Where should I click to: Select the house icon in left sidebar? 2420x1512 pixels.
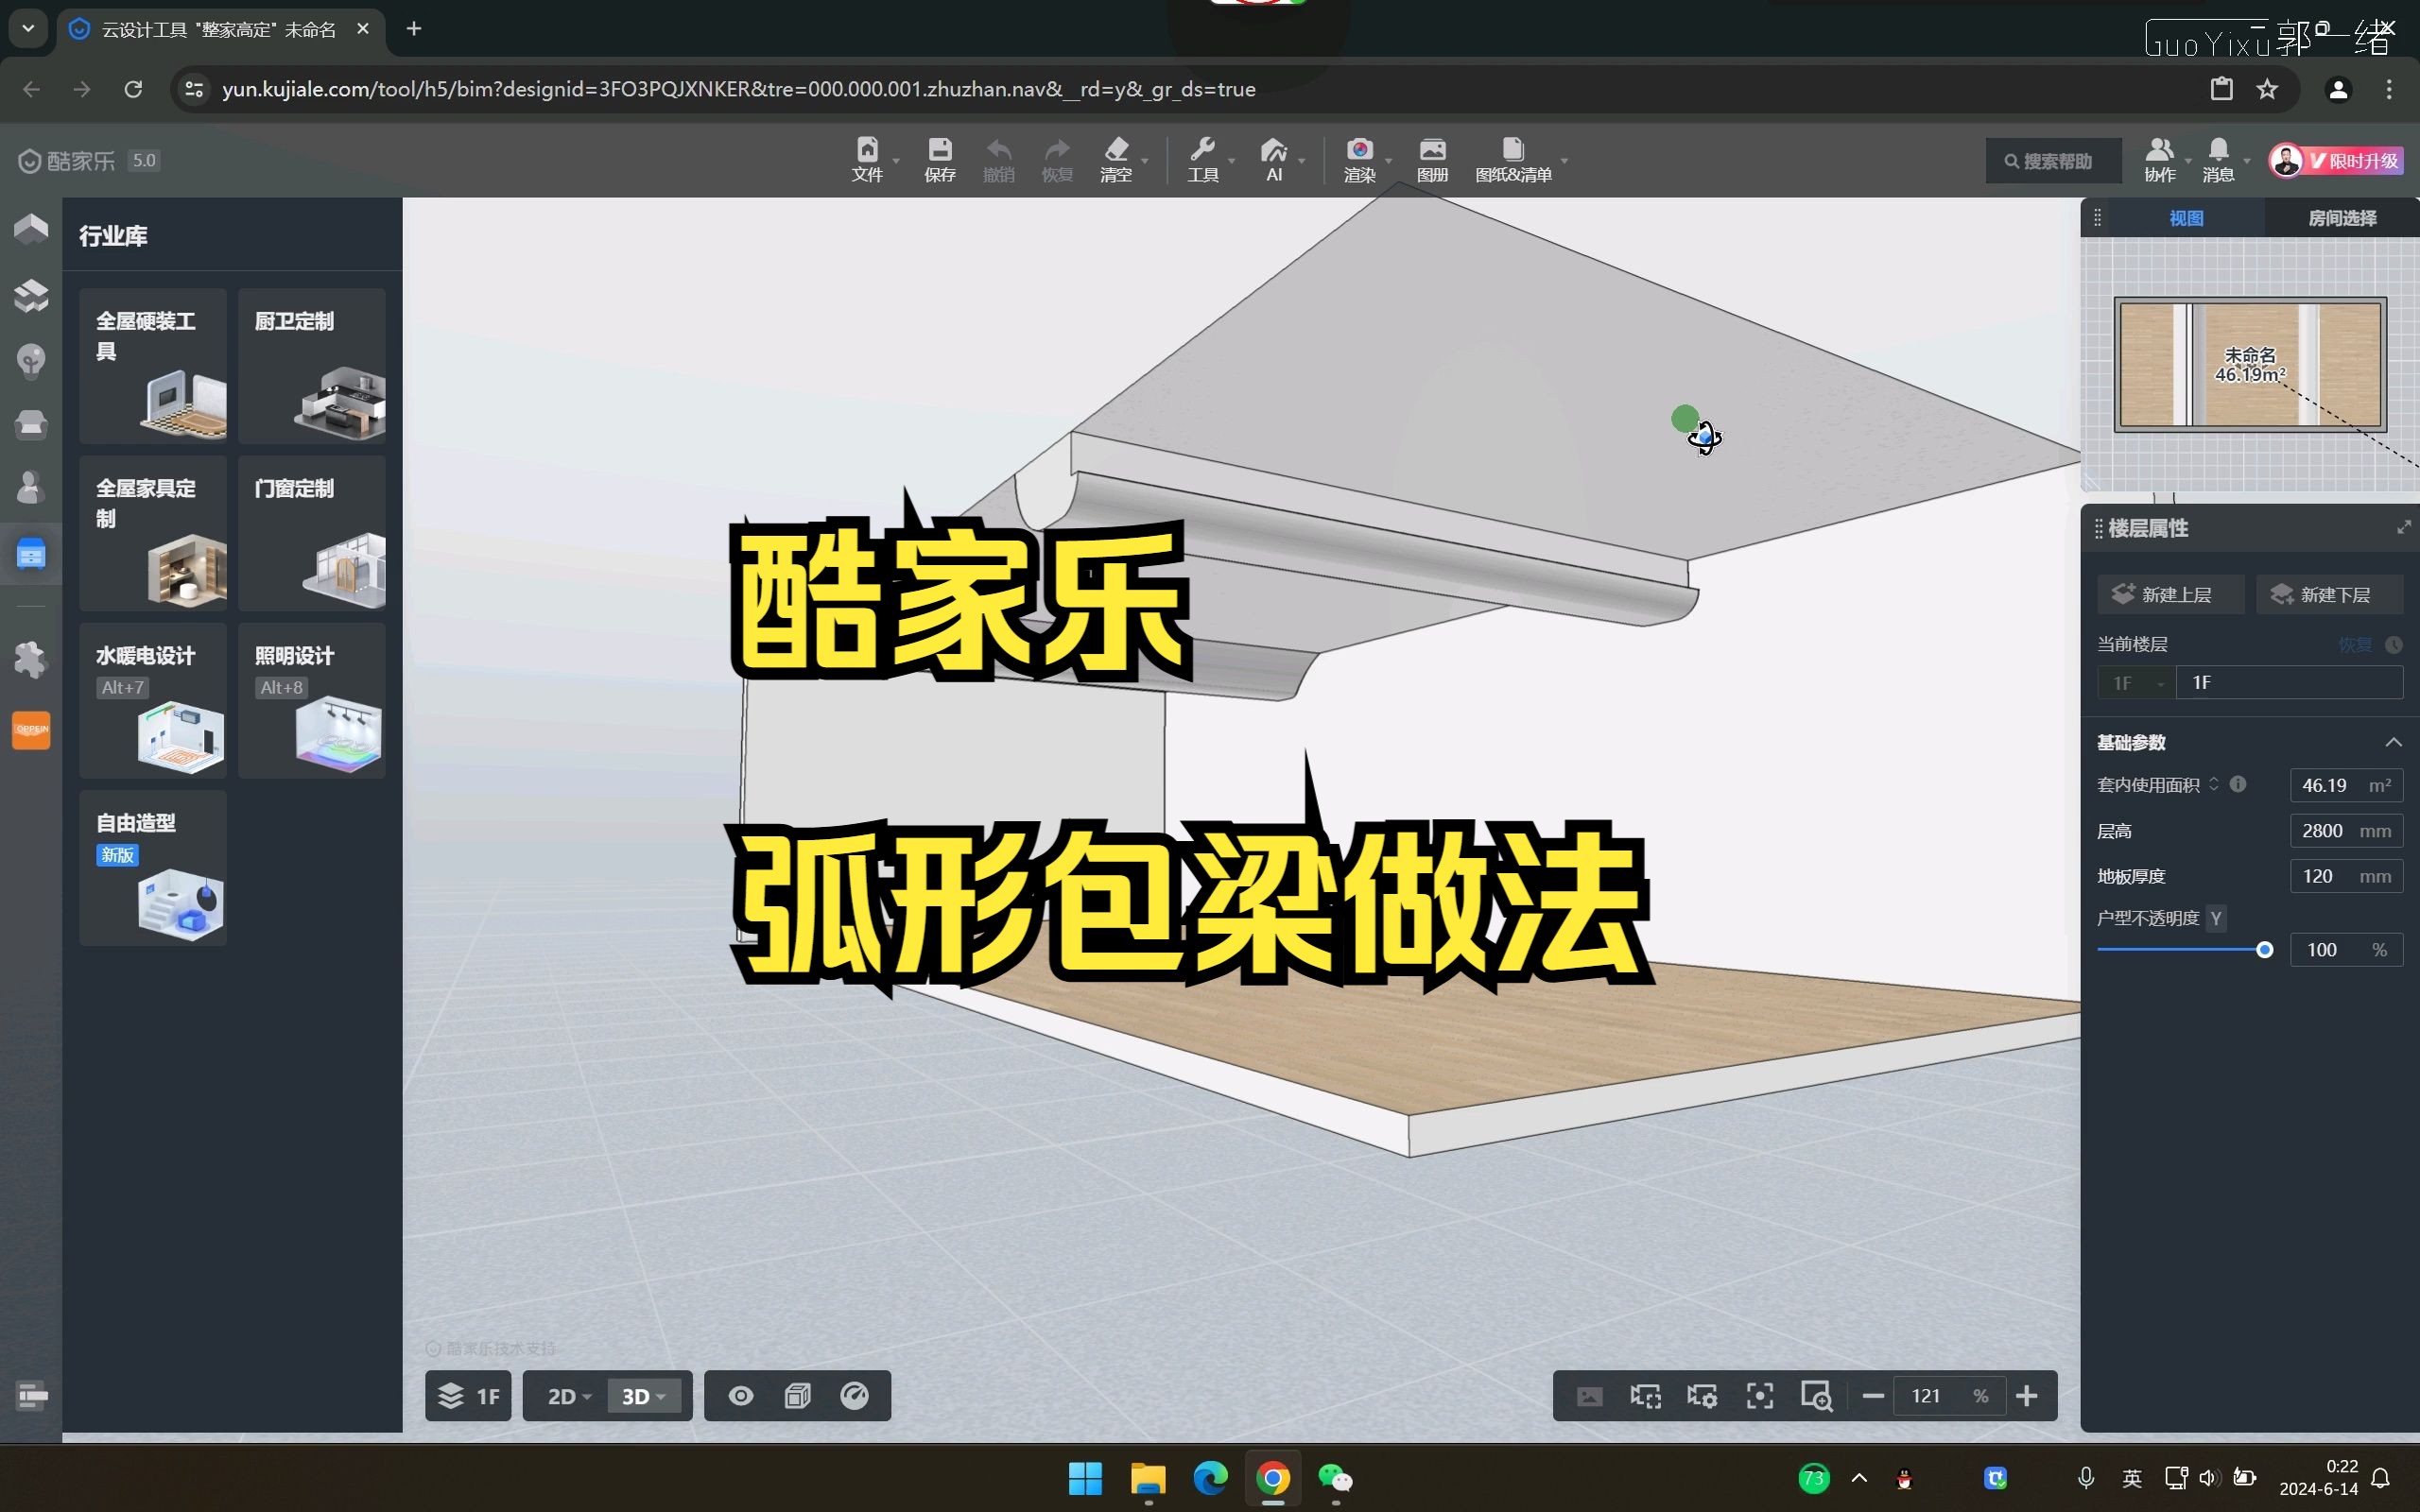coord(31,228)
